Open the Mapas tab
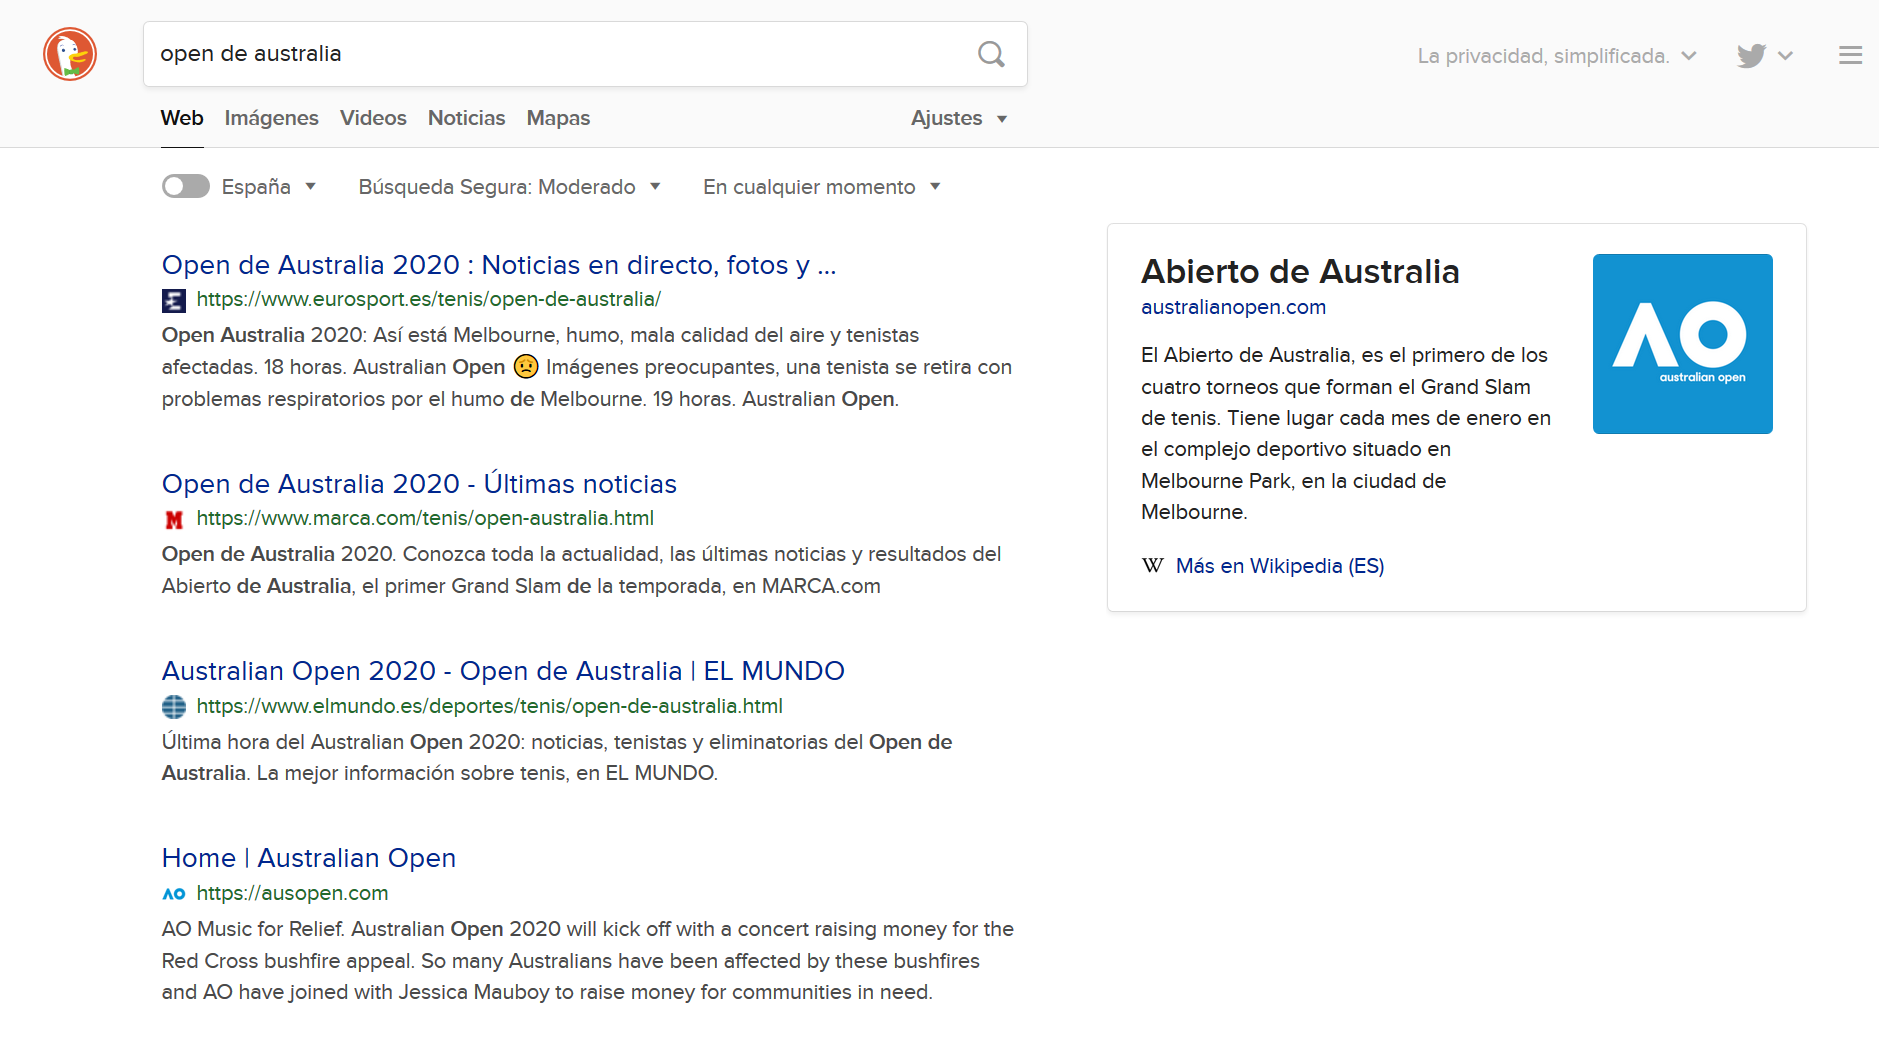Image resolution: width=1879 pixels, height=1054 pixels. pos(558,118)
